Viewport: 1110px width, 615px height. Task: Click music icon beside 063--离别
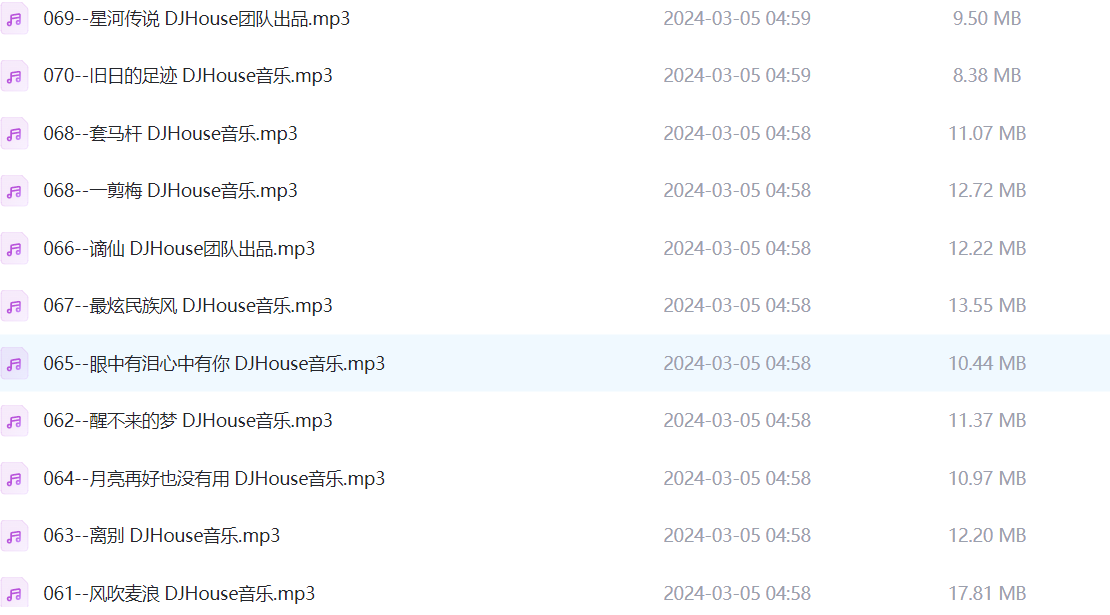click(14, 536)
